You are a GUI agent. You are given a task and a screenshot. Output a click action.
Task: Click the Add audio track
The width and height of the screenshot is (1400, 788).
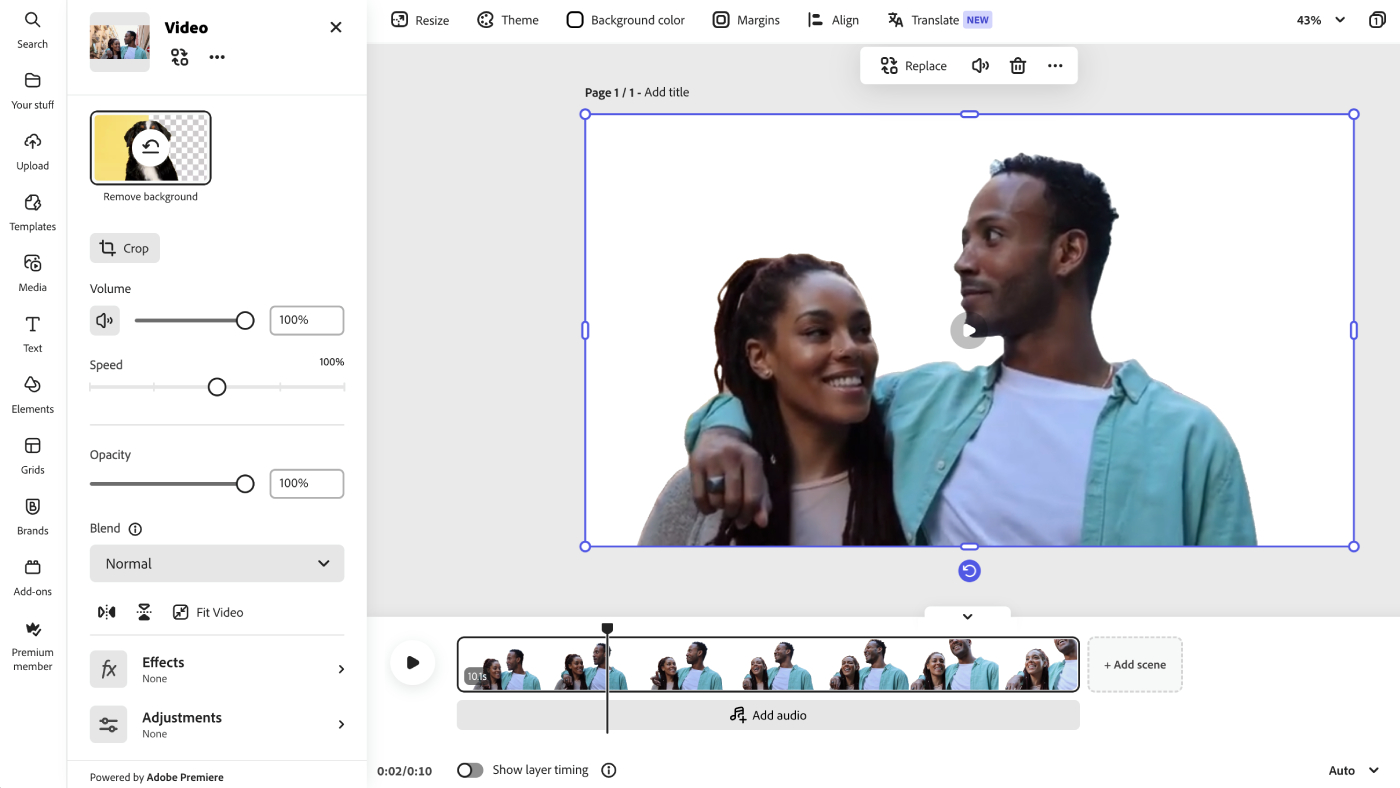[x=768, y=715]
